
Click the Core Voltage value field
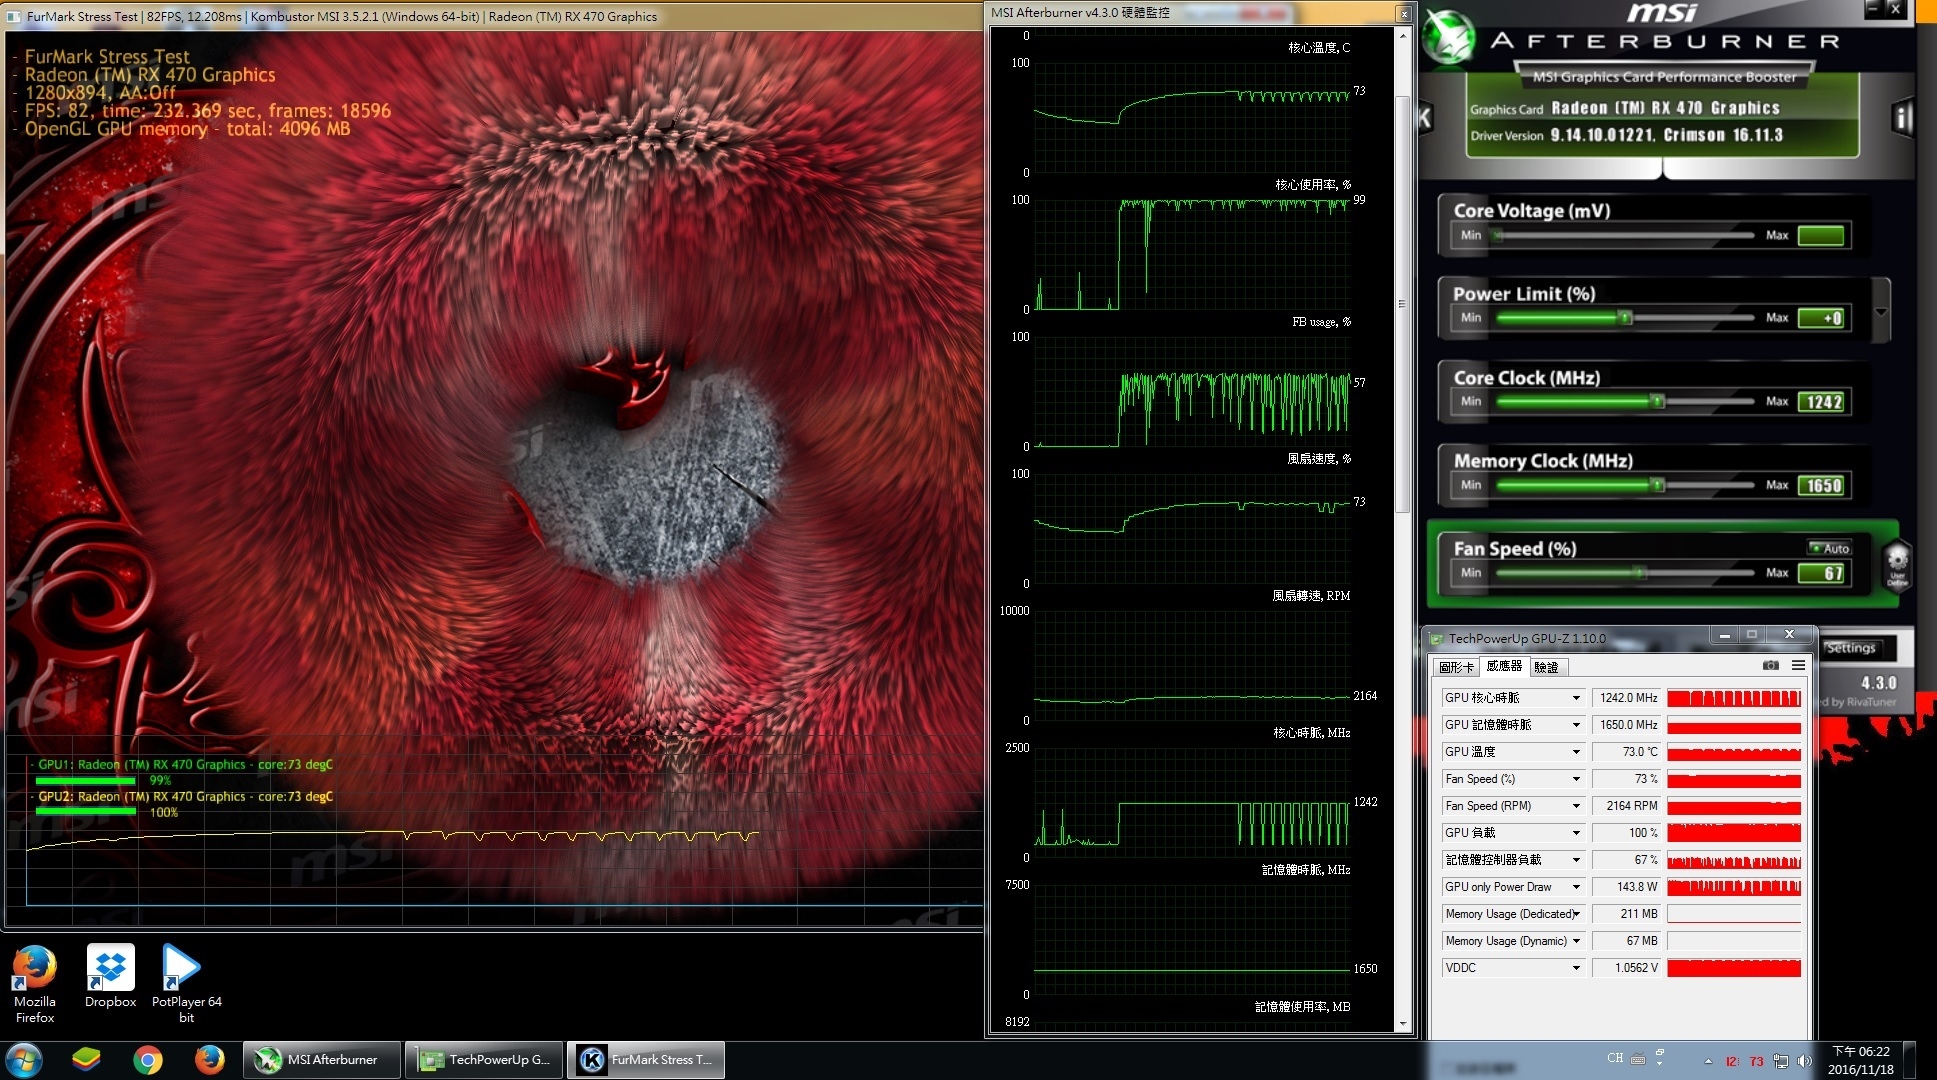click(x=1822, y=236)
